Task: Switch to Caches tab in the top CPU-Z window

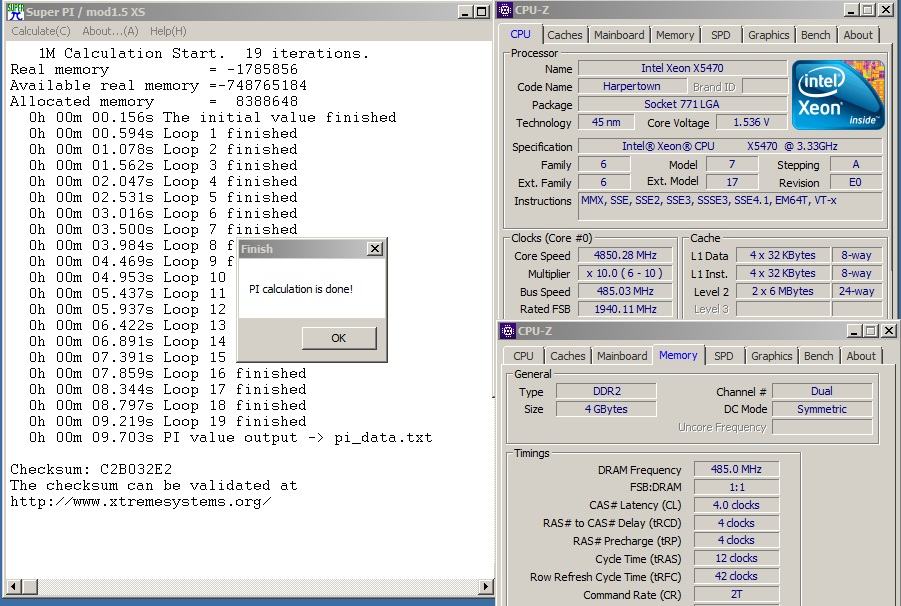Action: coord(564,35)
